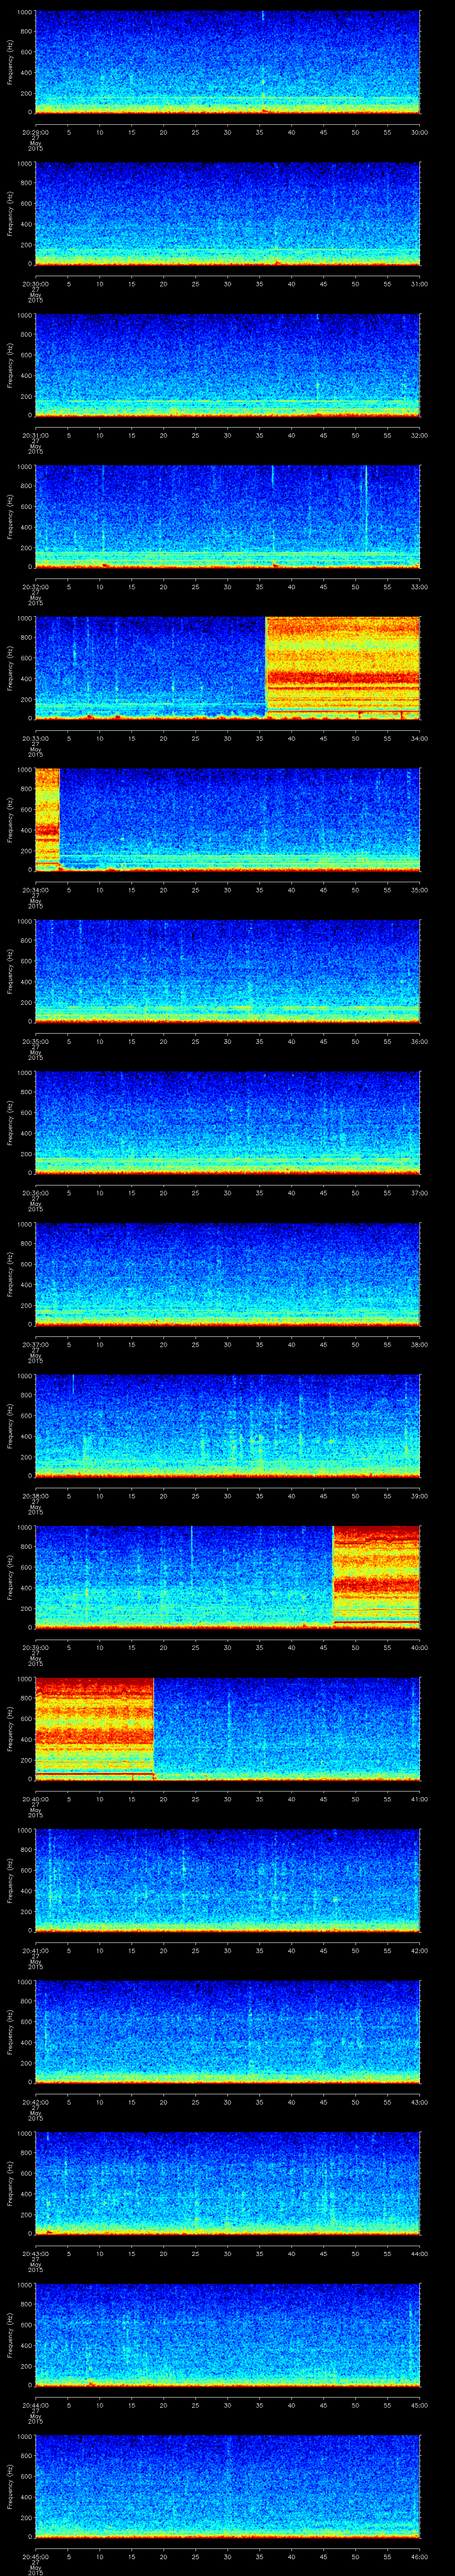Click the 44:00 end time label

tap(420, 2253)
